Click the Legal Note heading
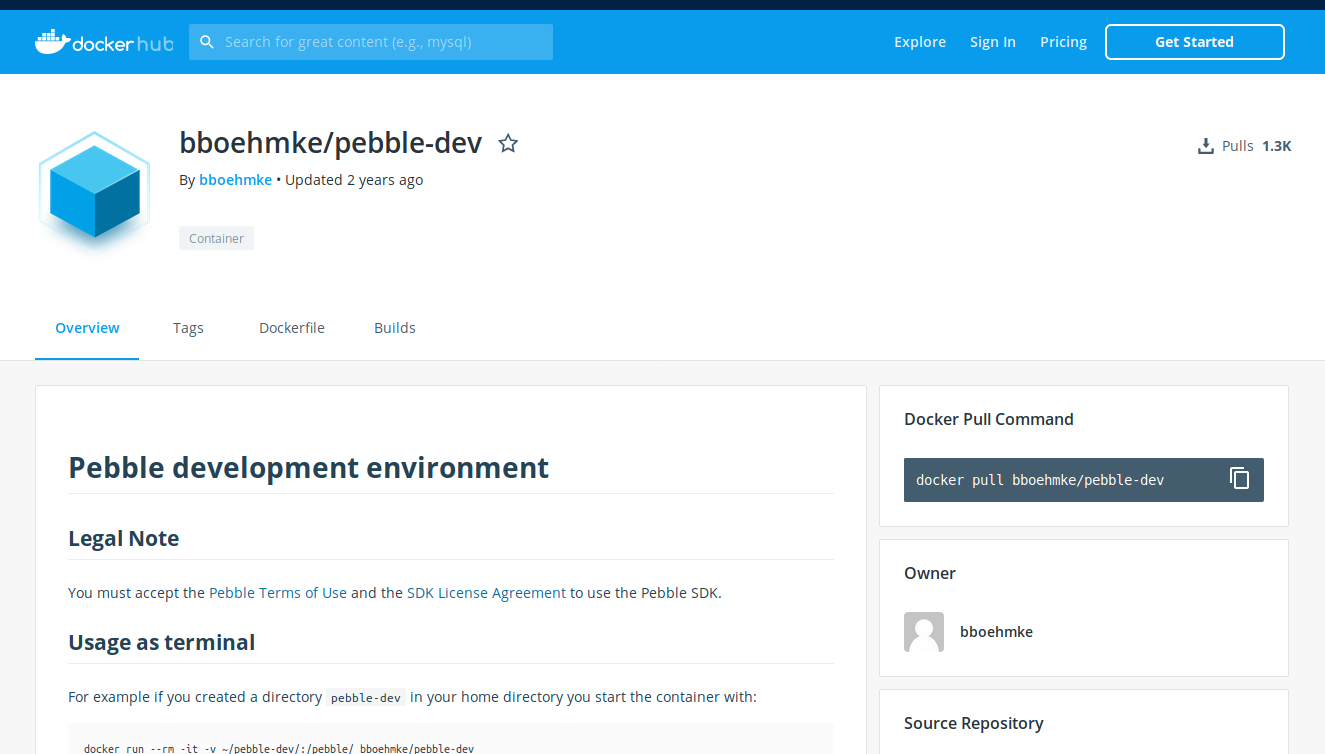This screenshot has width=1325, height=754. coord(124,538)
